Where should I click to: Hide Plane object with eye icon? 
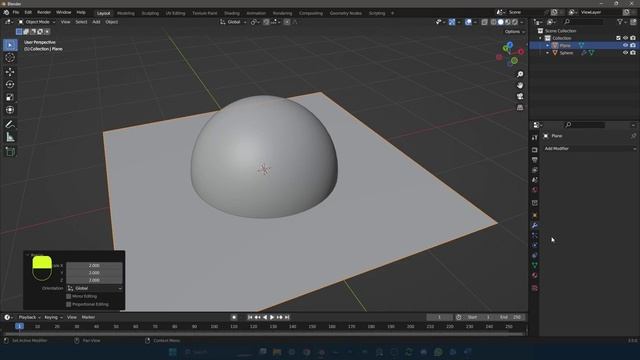point(625,45)
